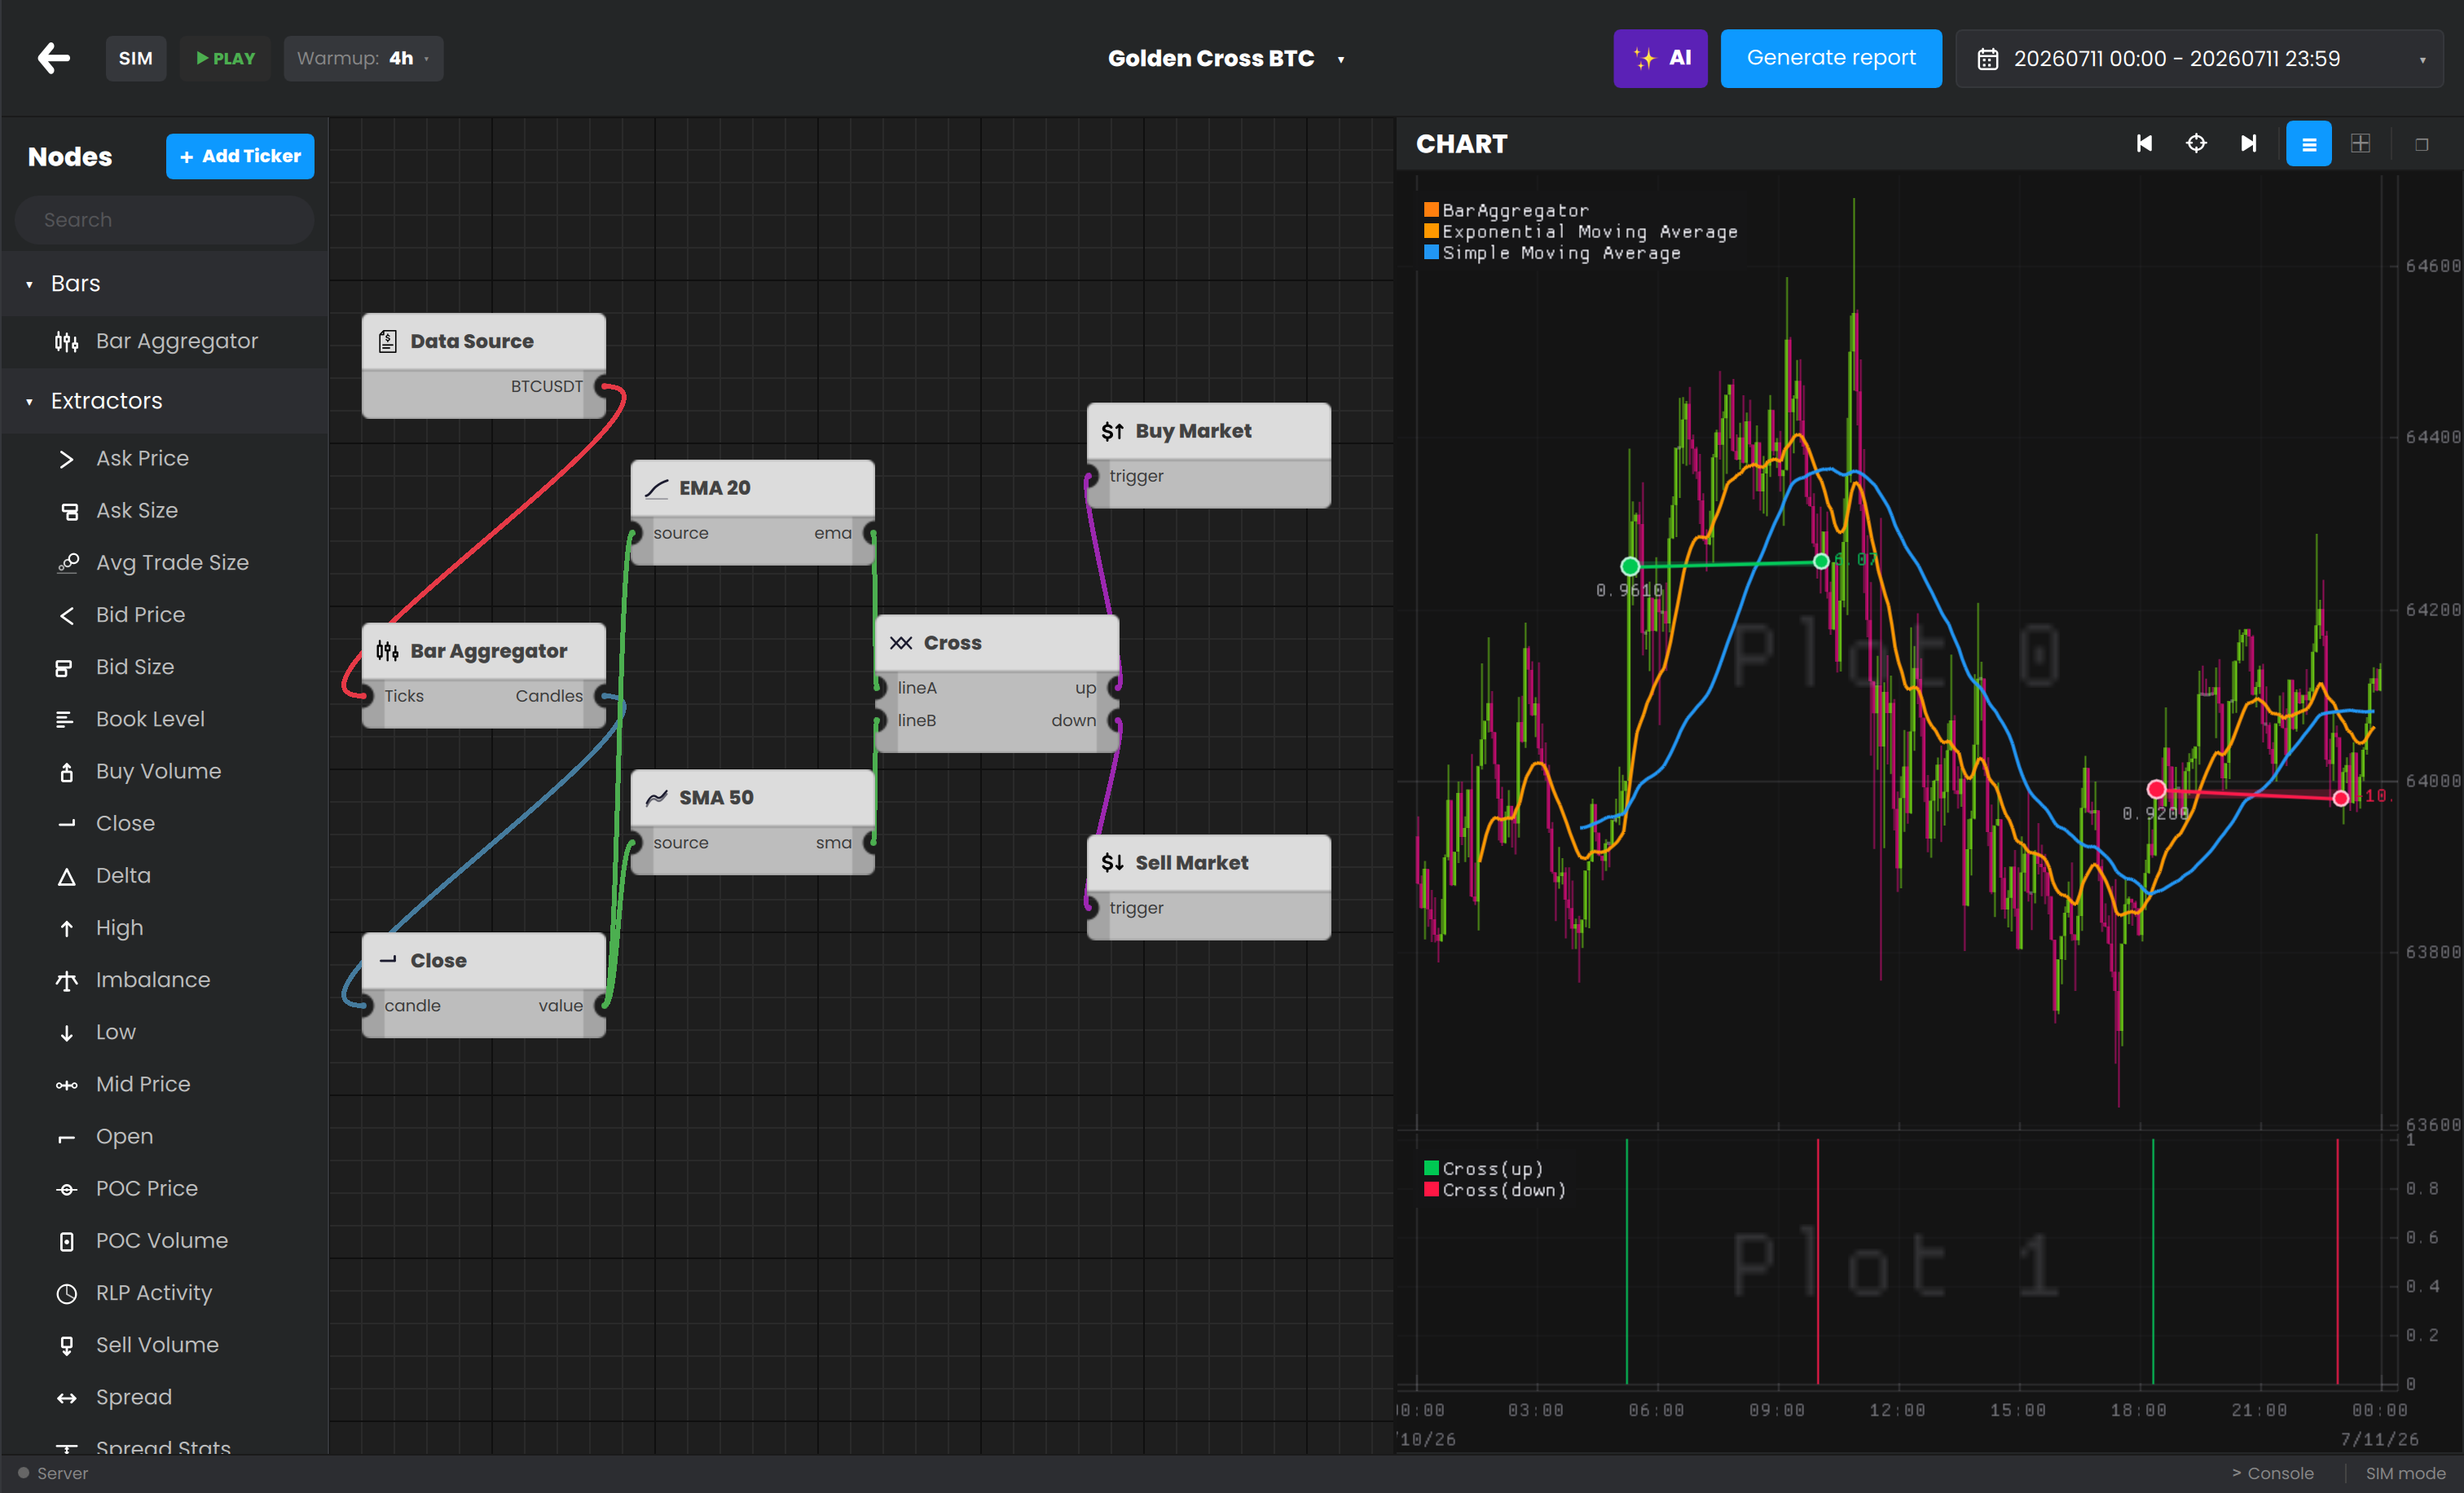Screen dimensions: 2464x1493
Task: Focus the Nodes search field
Action: pyautogui.click(x=164, y=220)
